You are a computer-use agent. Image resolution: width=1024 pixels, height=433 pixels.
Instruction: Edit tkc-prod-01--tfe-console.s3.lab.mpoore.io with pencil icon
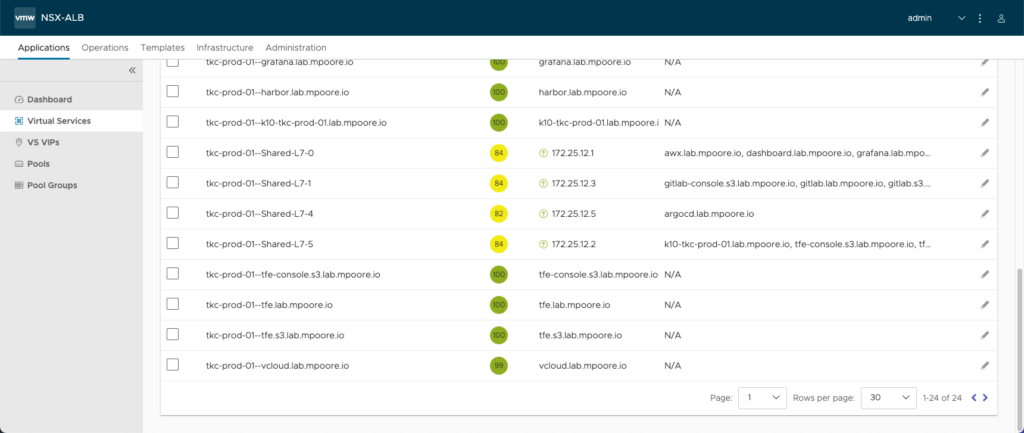(985, 275)
